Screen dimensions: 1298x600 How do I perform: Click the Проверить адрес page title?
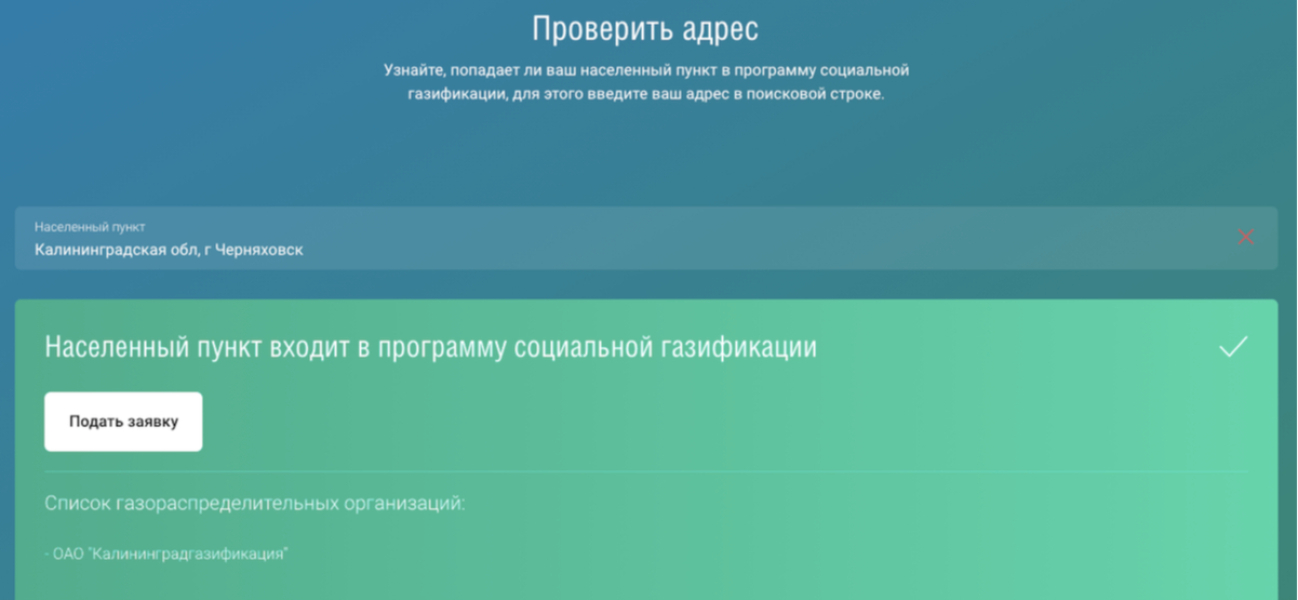(645, 28)
